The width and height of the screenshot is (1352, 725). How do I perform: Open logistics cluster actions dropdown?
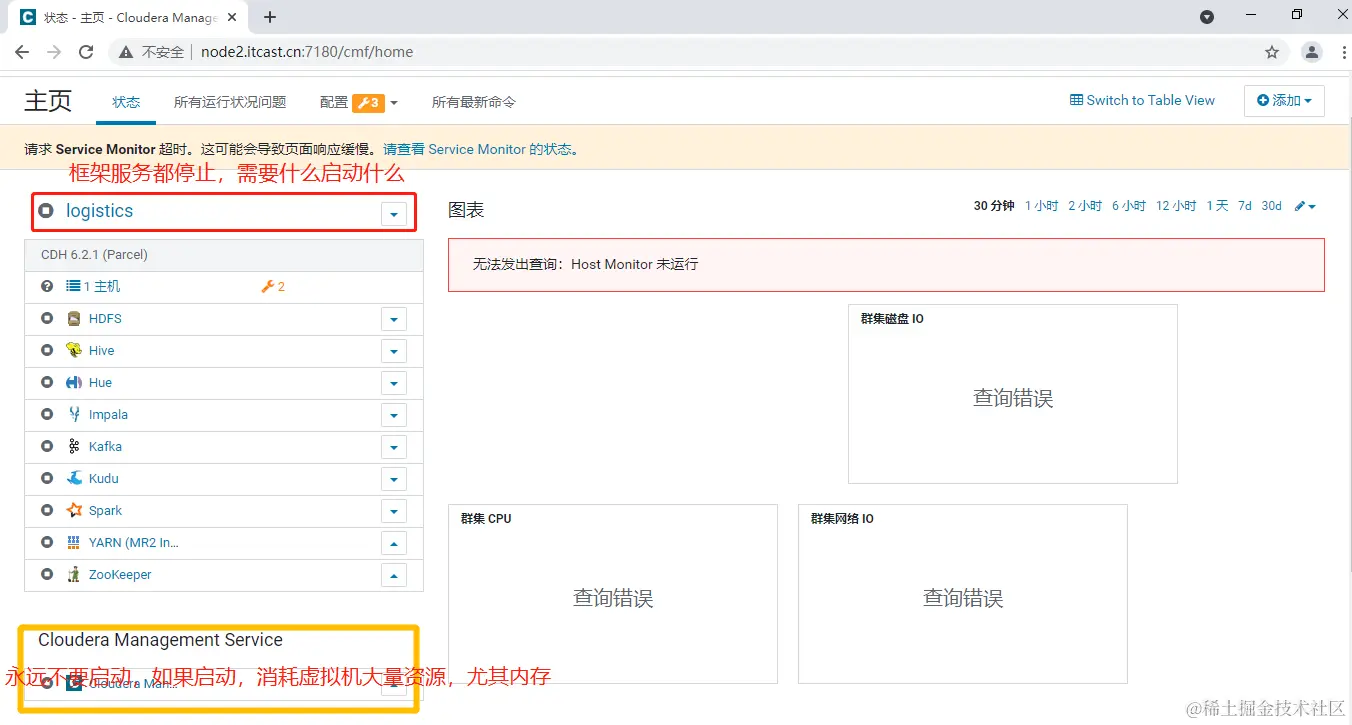tap(394, 214)
